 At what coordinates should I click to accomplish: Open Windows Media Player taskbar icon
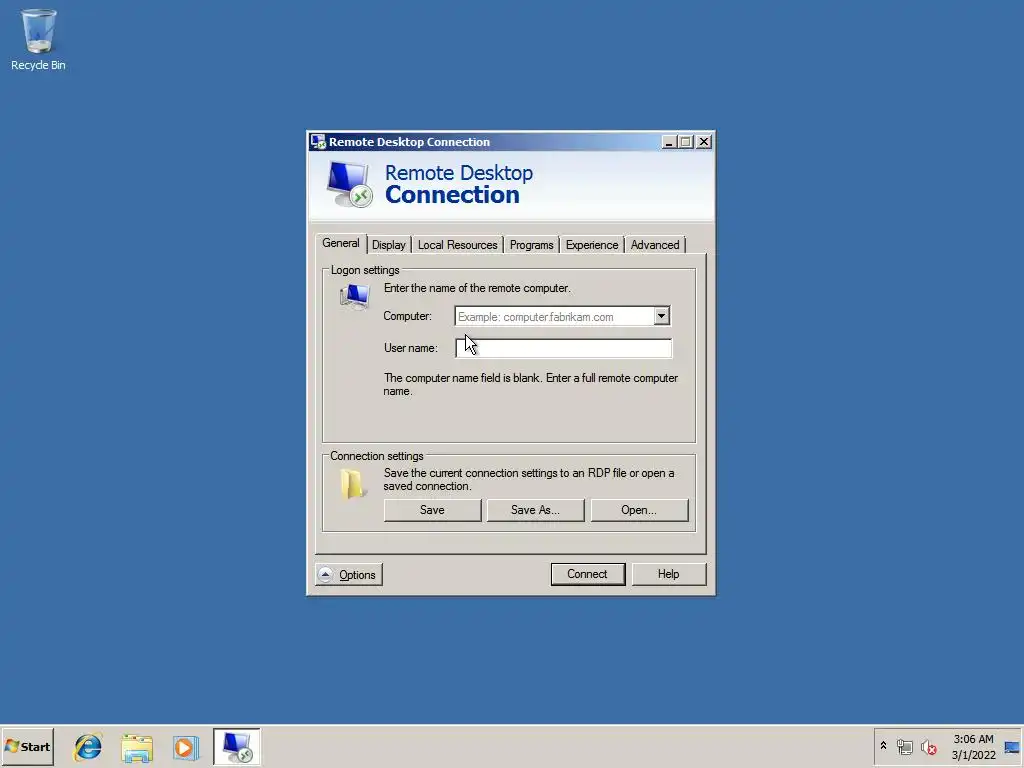point(186,747)
